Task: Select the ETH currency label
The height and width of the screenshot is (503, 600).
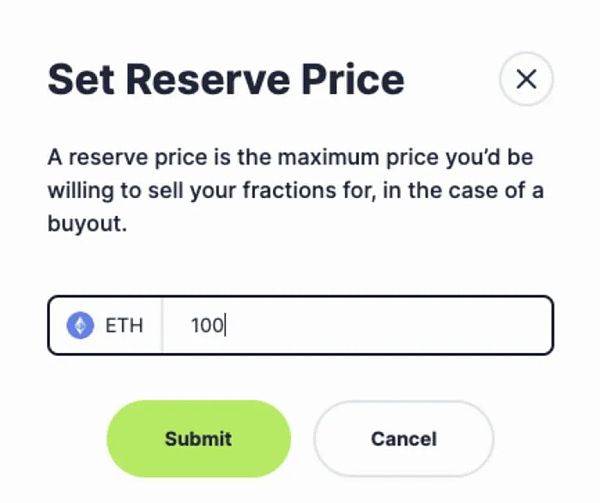Action: click(124, 326)
